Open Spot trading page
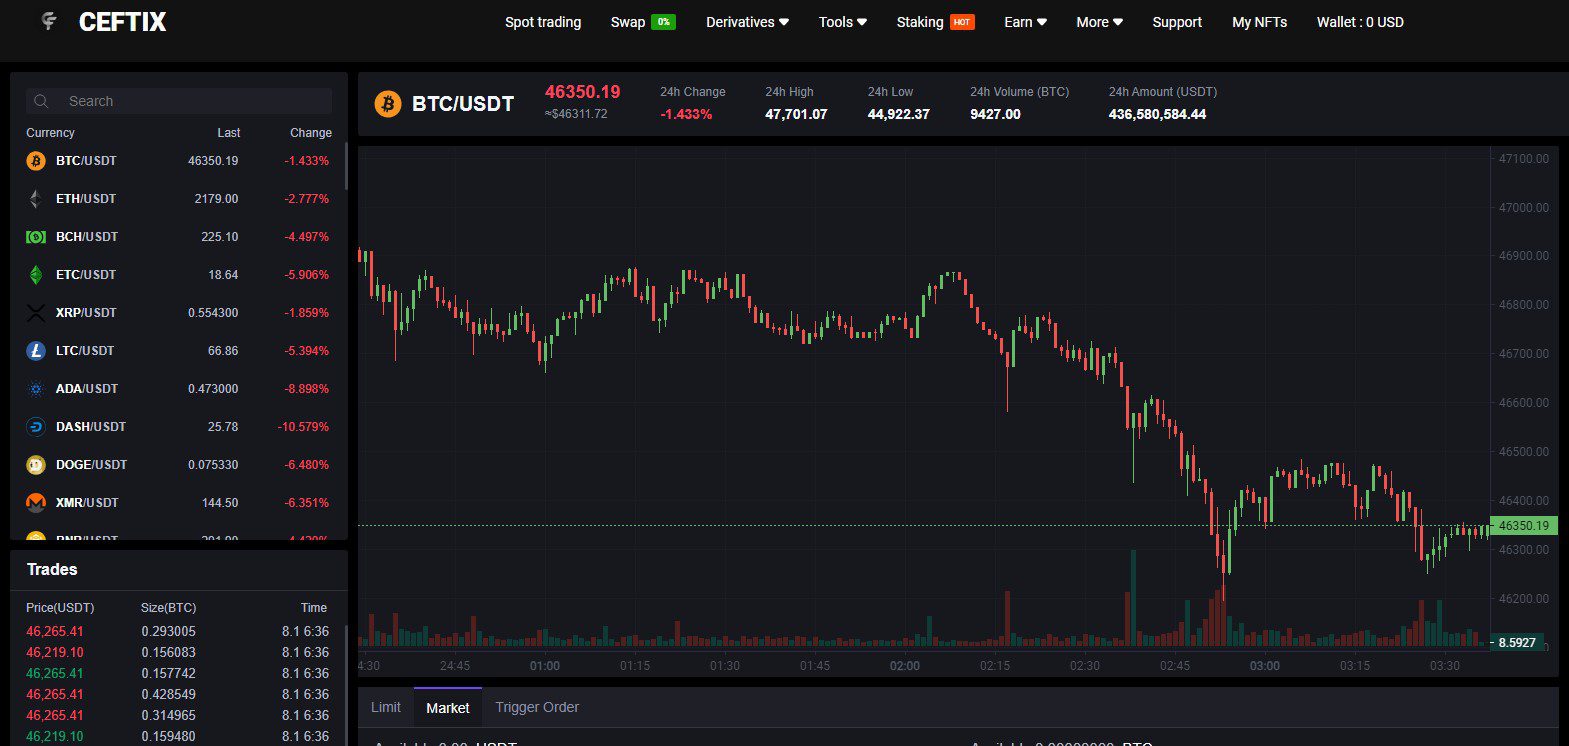1569x746 pixels. pos(543,22)
